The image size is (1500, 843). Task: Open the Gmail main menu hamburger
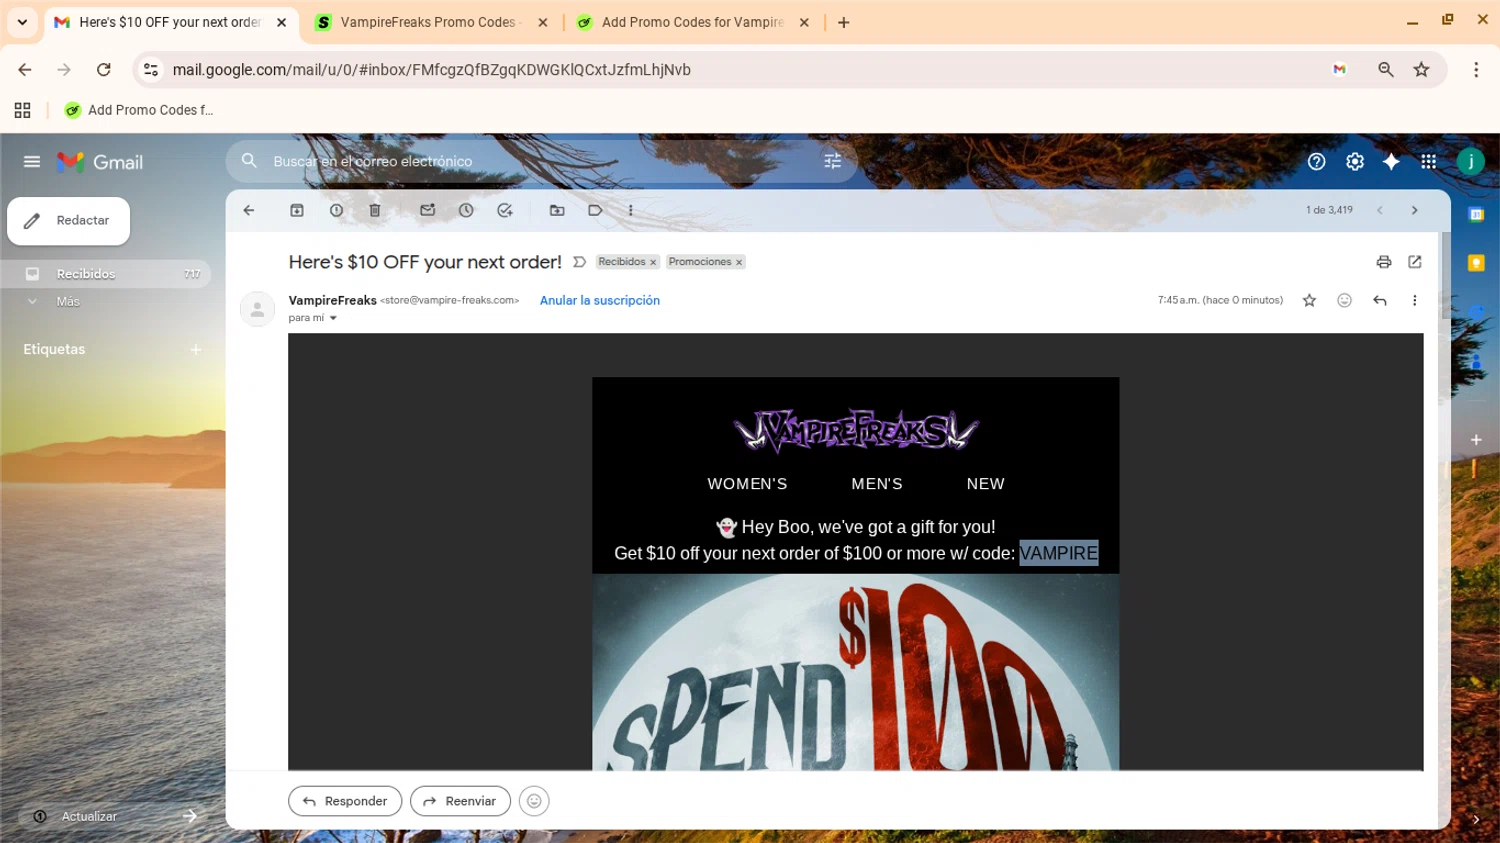pos(32,162)
